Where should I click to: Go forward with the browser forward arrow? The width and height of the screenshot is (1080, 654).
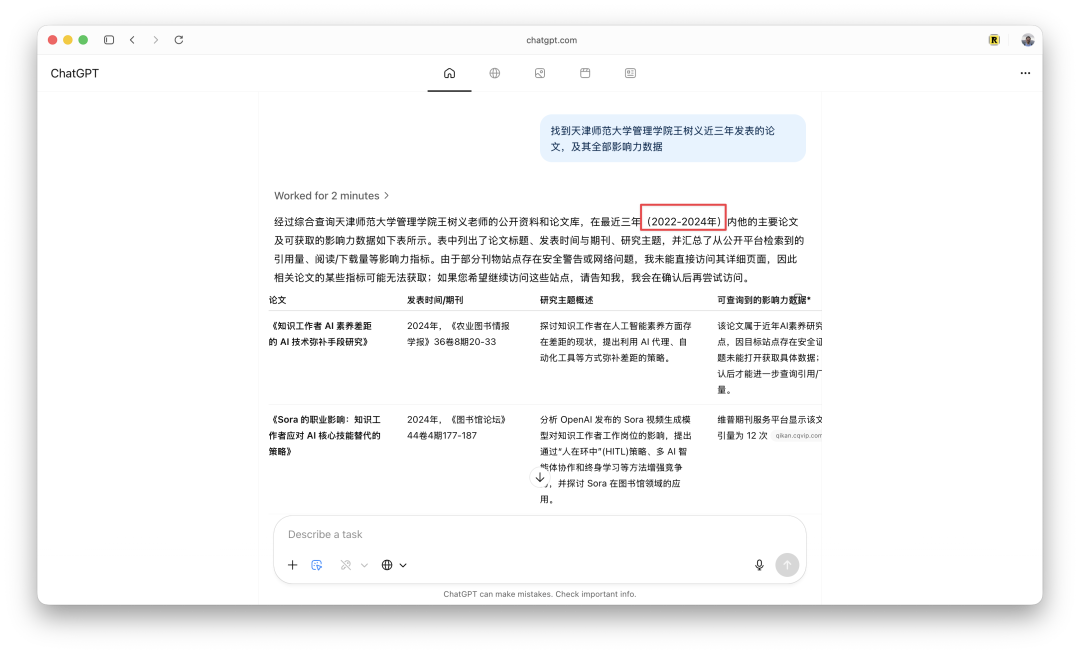156,40
